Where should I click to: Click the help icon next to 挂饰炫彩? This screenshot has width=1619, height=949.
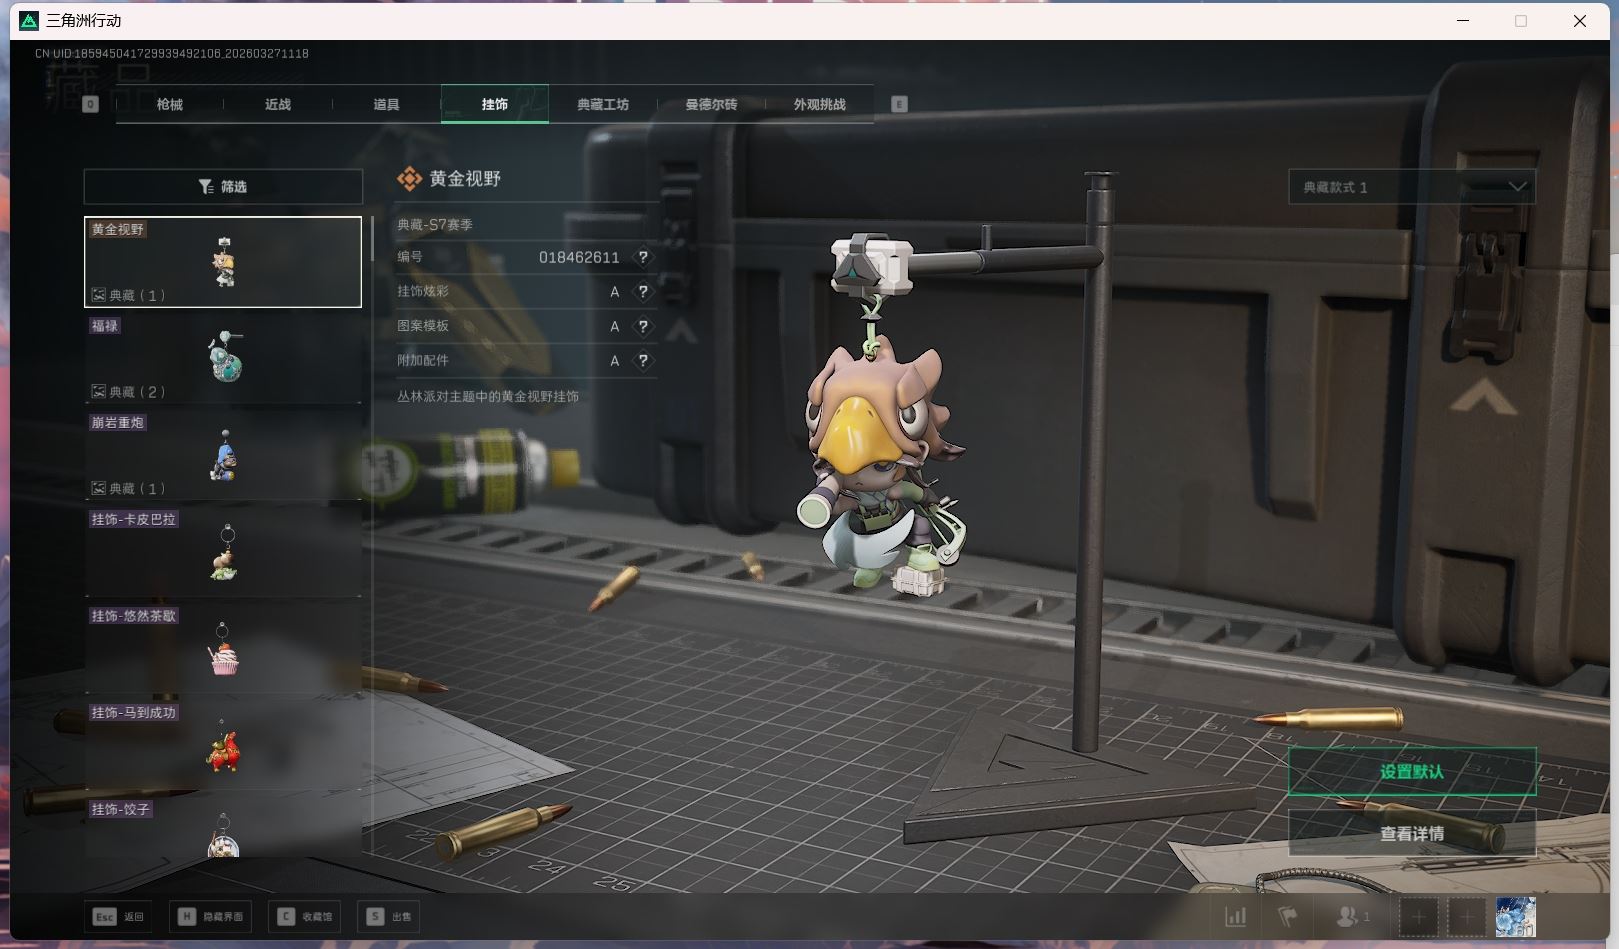click(643, 292)
